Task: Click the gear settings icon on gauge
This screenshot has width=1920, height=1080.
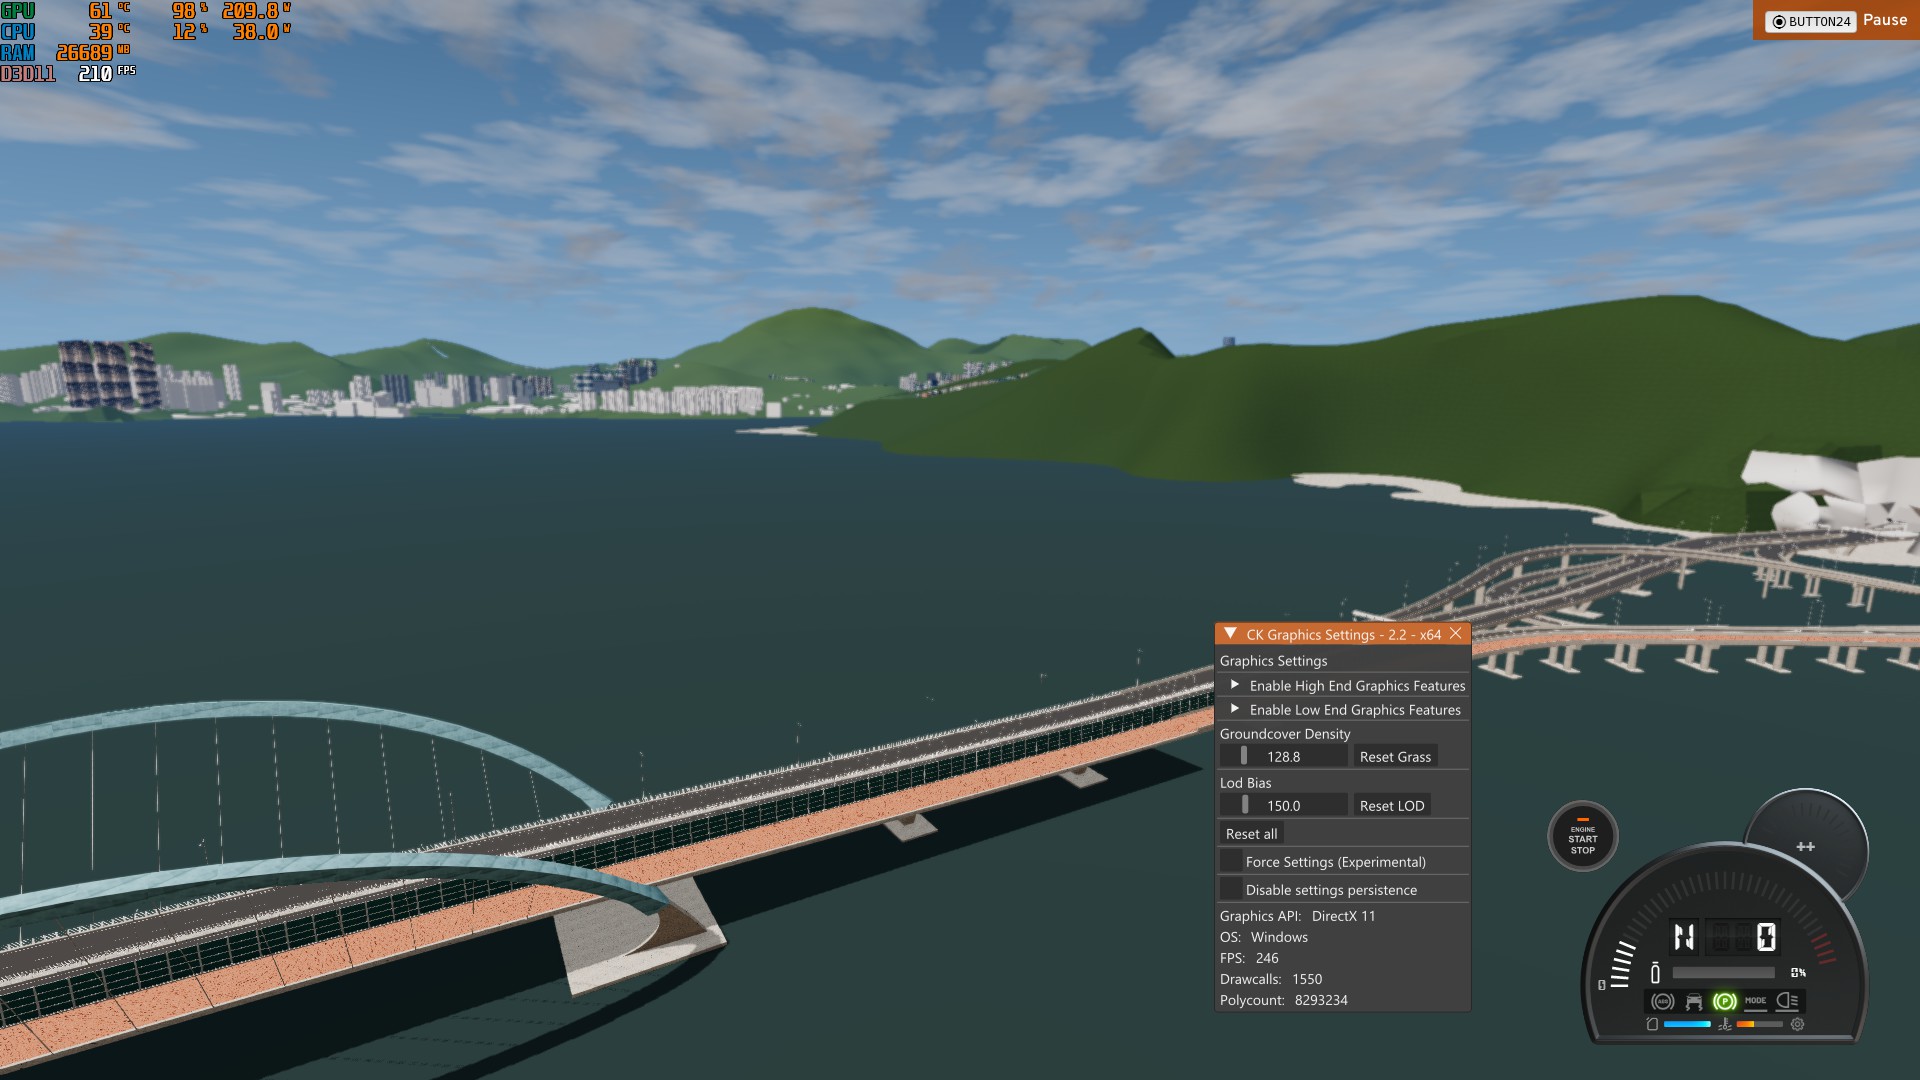Action: [1797, 1024]
